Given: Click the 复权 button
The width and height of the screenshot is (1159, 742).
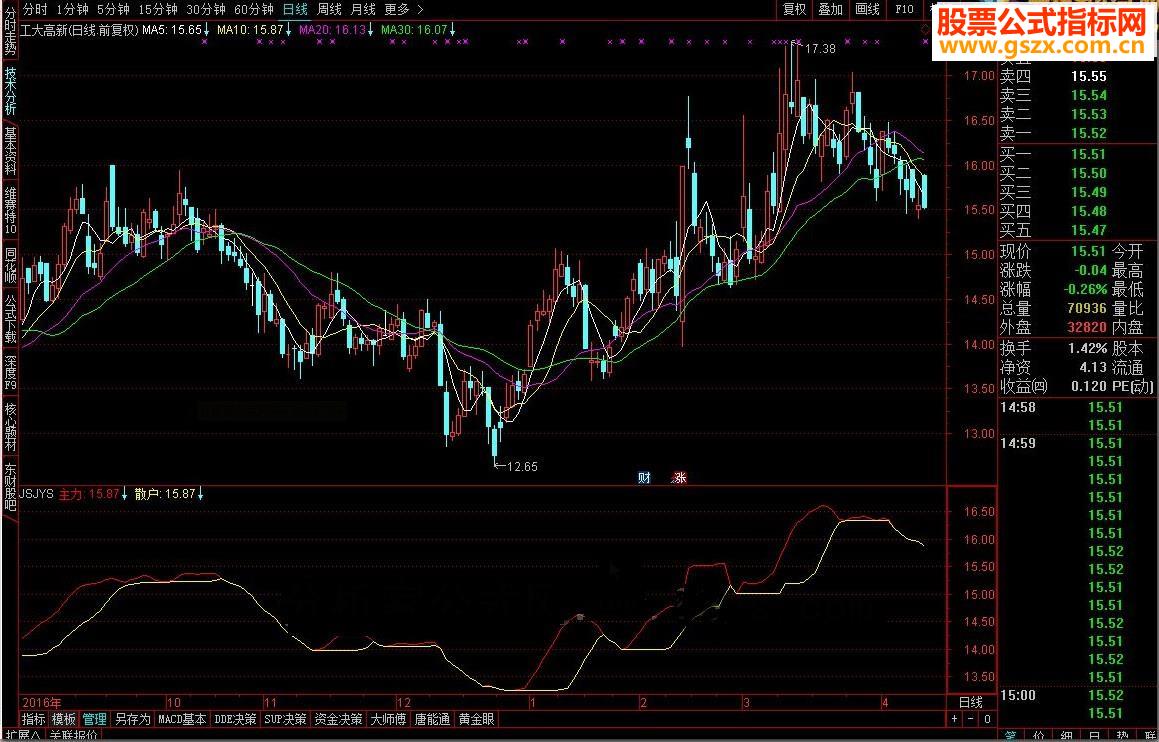Looking at the screenshot, I should coord(795,10).
